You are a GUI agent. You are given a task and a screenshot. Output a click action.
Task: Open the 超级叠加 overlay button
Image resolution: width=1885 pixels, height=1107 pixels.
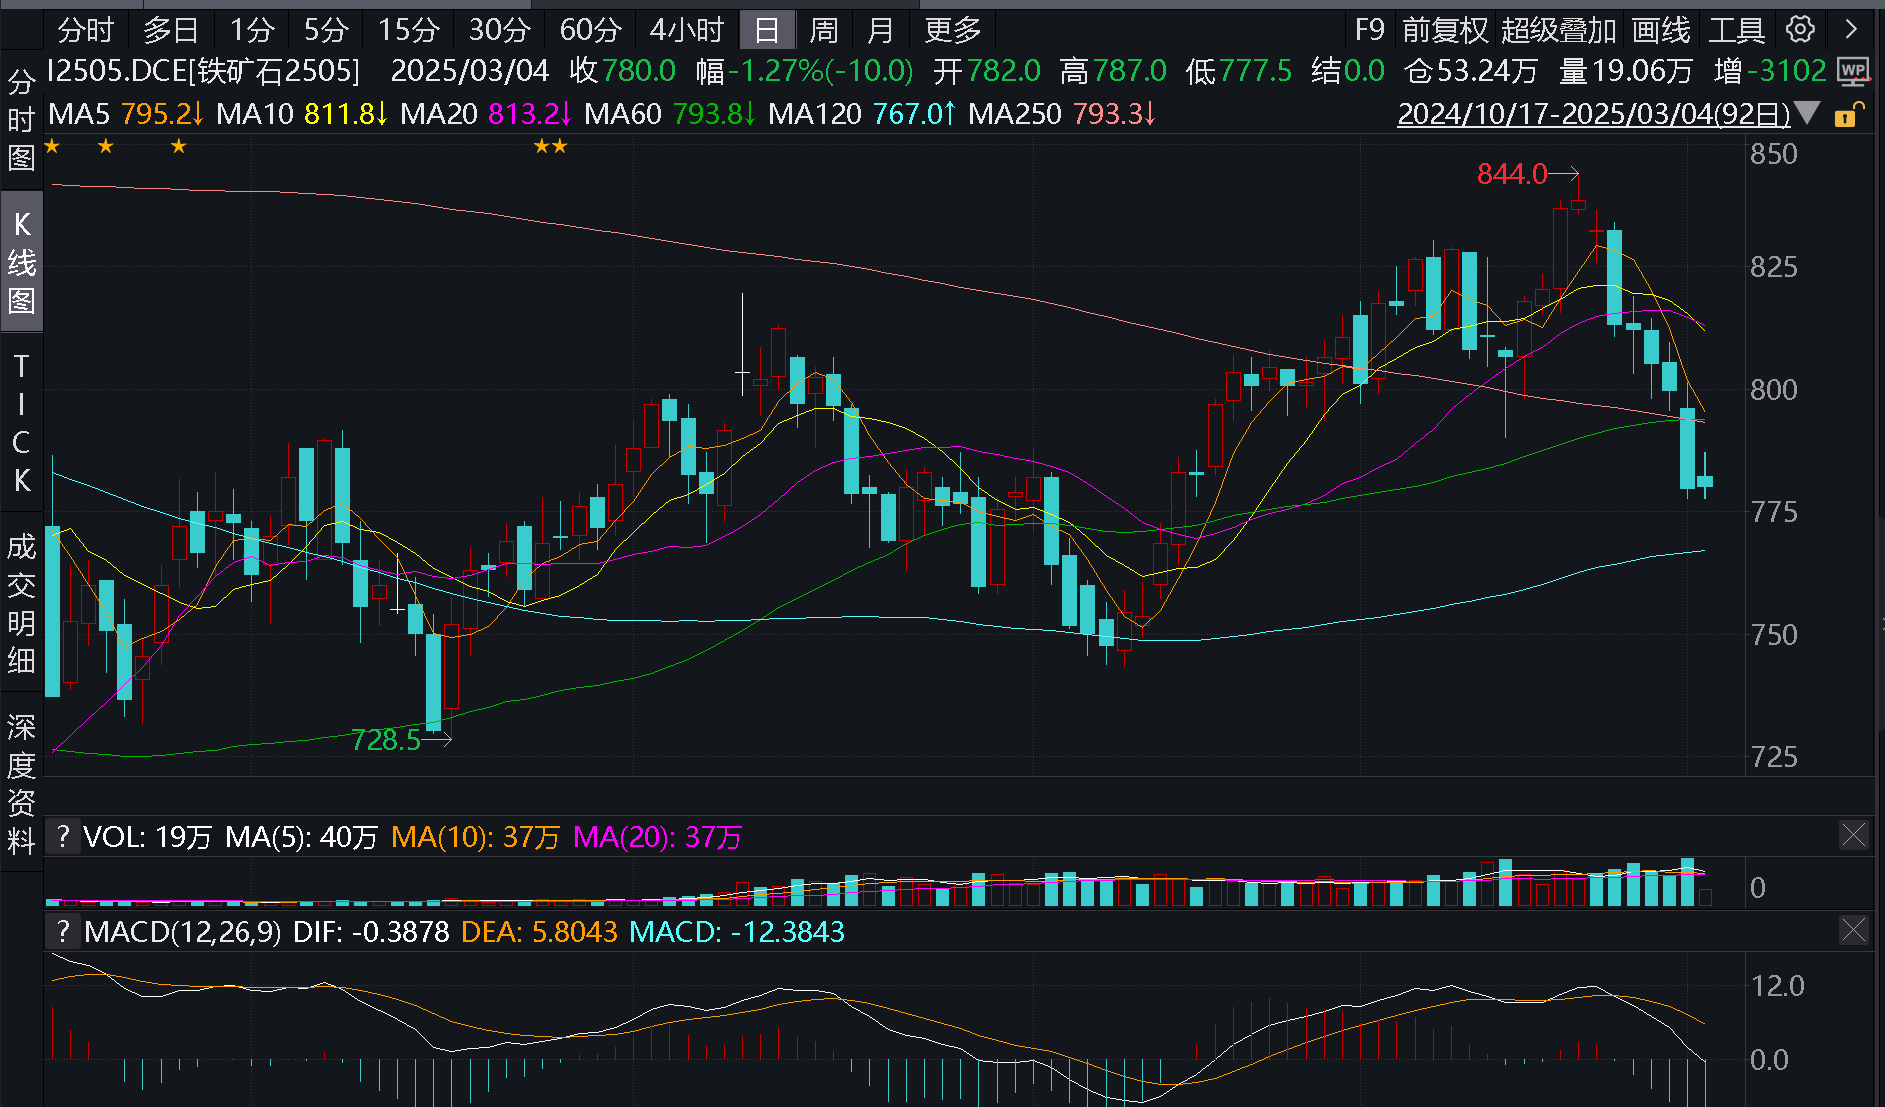(1558, 30)
